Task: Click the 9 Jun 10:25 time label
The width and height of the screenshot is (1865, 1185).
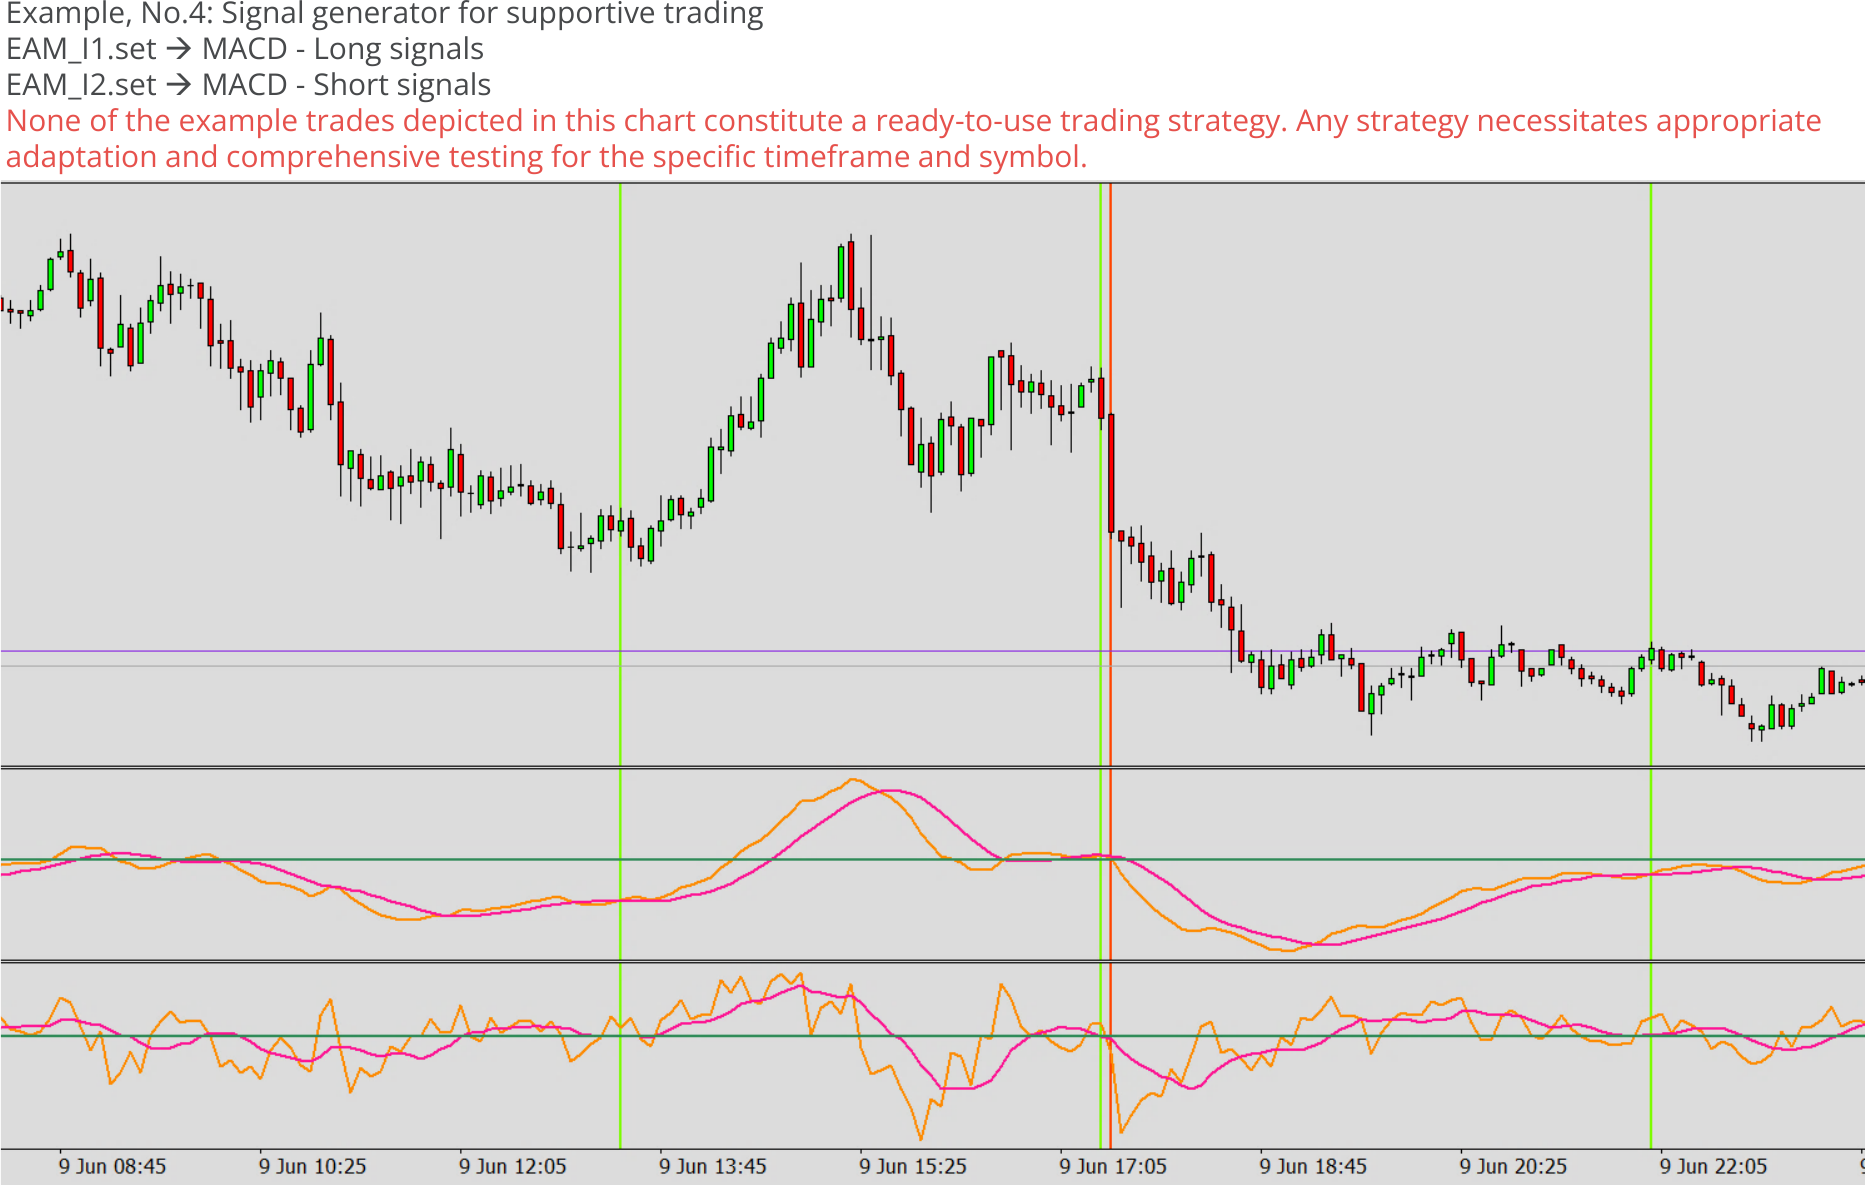Action: click(x=312, y=1166)
